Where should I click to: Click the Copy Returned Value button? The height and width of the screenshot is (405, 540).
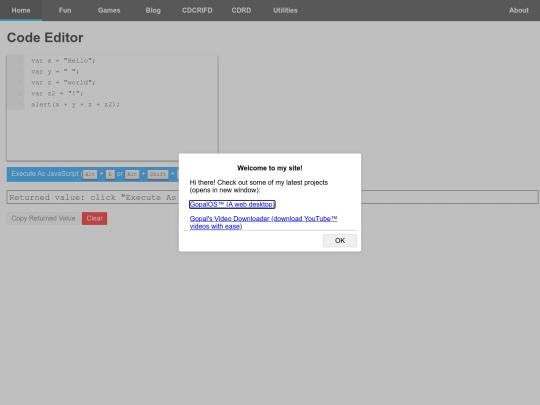43,218
